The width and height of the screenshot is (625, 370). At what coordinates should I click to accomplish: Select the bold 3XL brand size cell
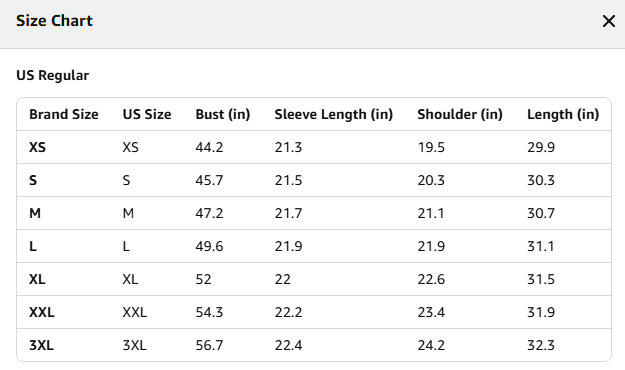[x=41, y=345]
